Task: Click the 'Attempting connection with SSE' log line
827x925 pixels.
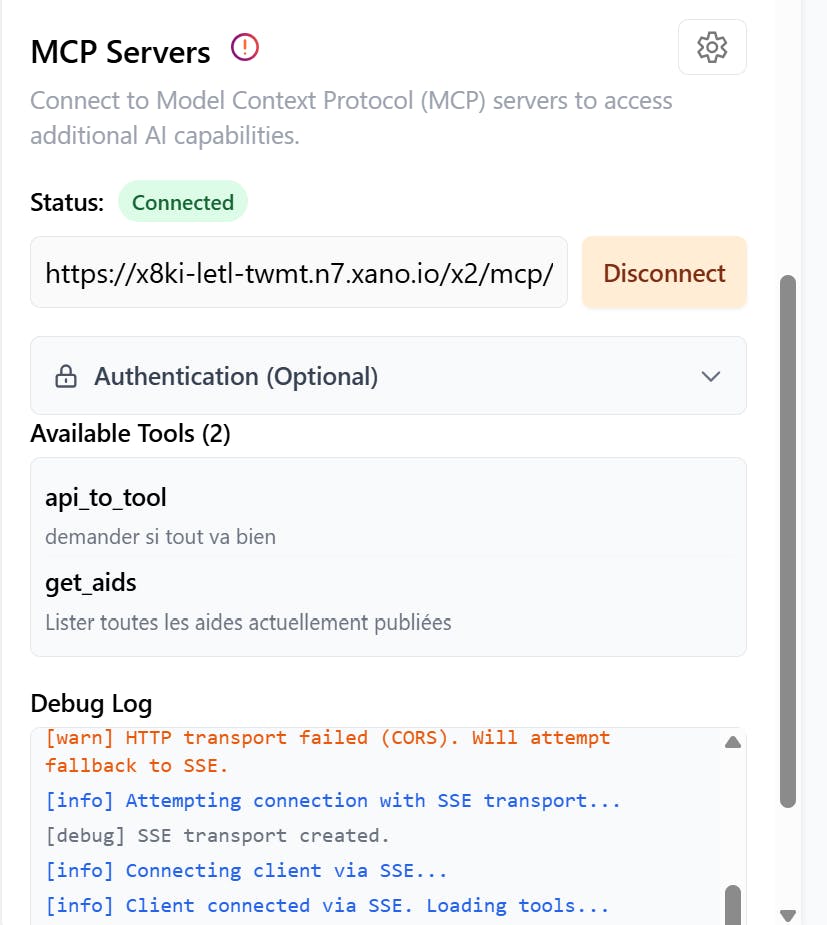Action: pyautogui.click(x=333, y=801)
